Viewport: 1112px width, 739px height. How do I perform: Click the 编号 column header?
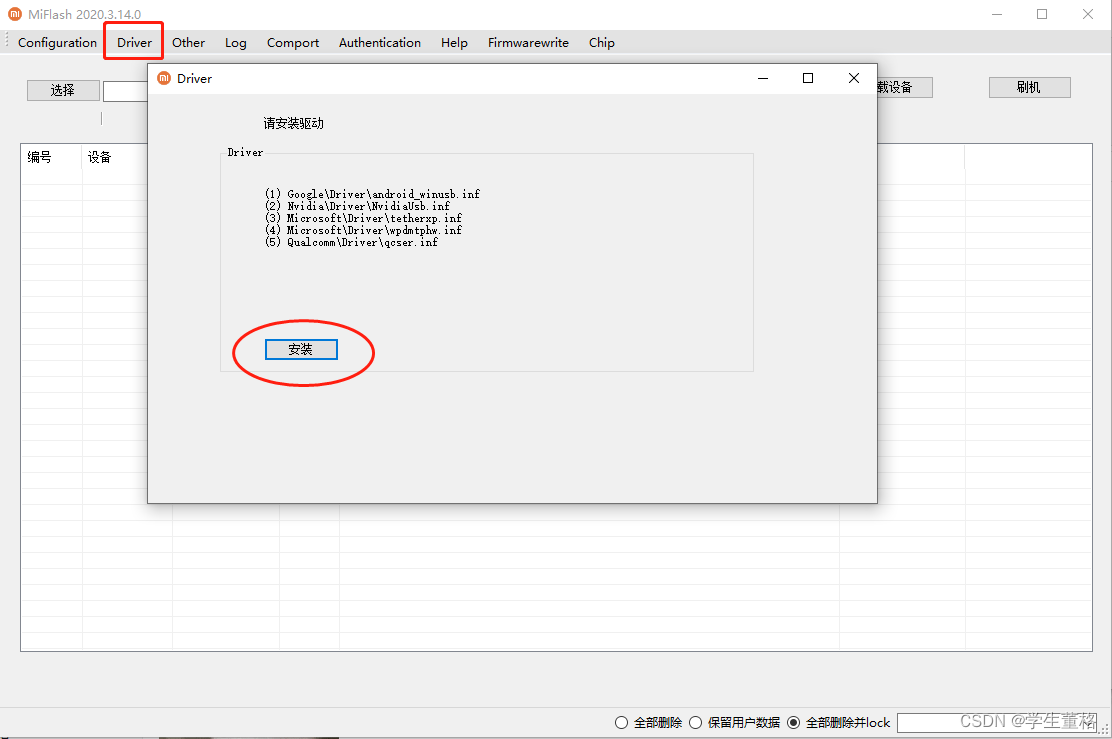pos(51,157)
